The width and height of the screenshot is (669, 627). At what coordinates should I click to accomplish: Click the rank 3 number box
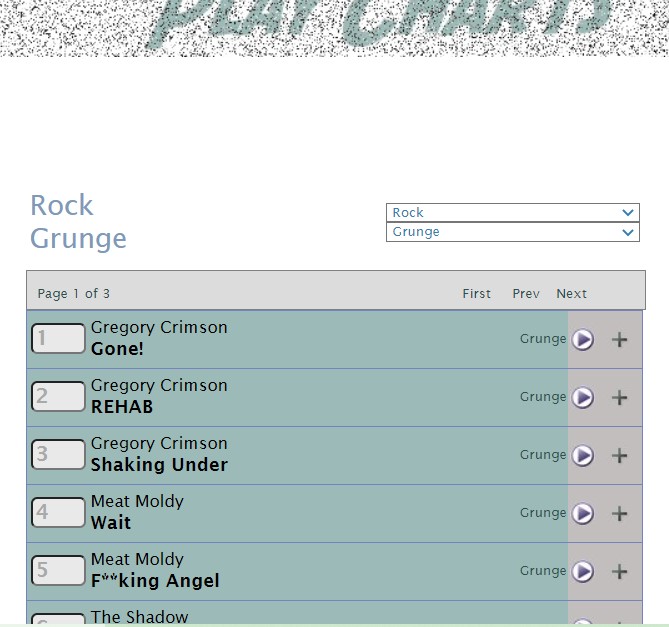pos(58,455)
